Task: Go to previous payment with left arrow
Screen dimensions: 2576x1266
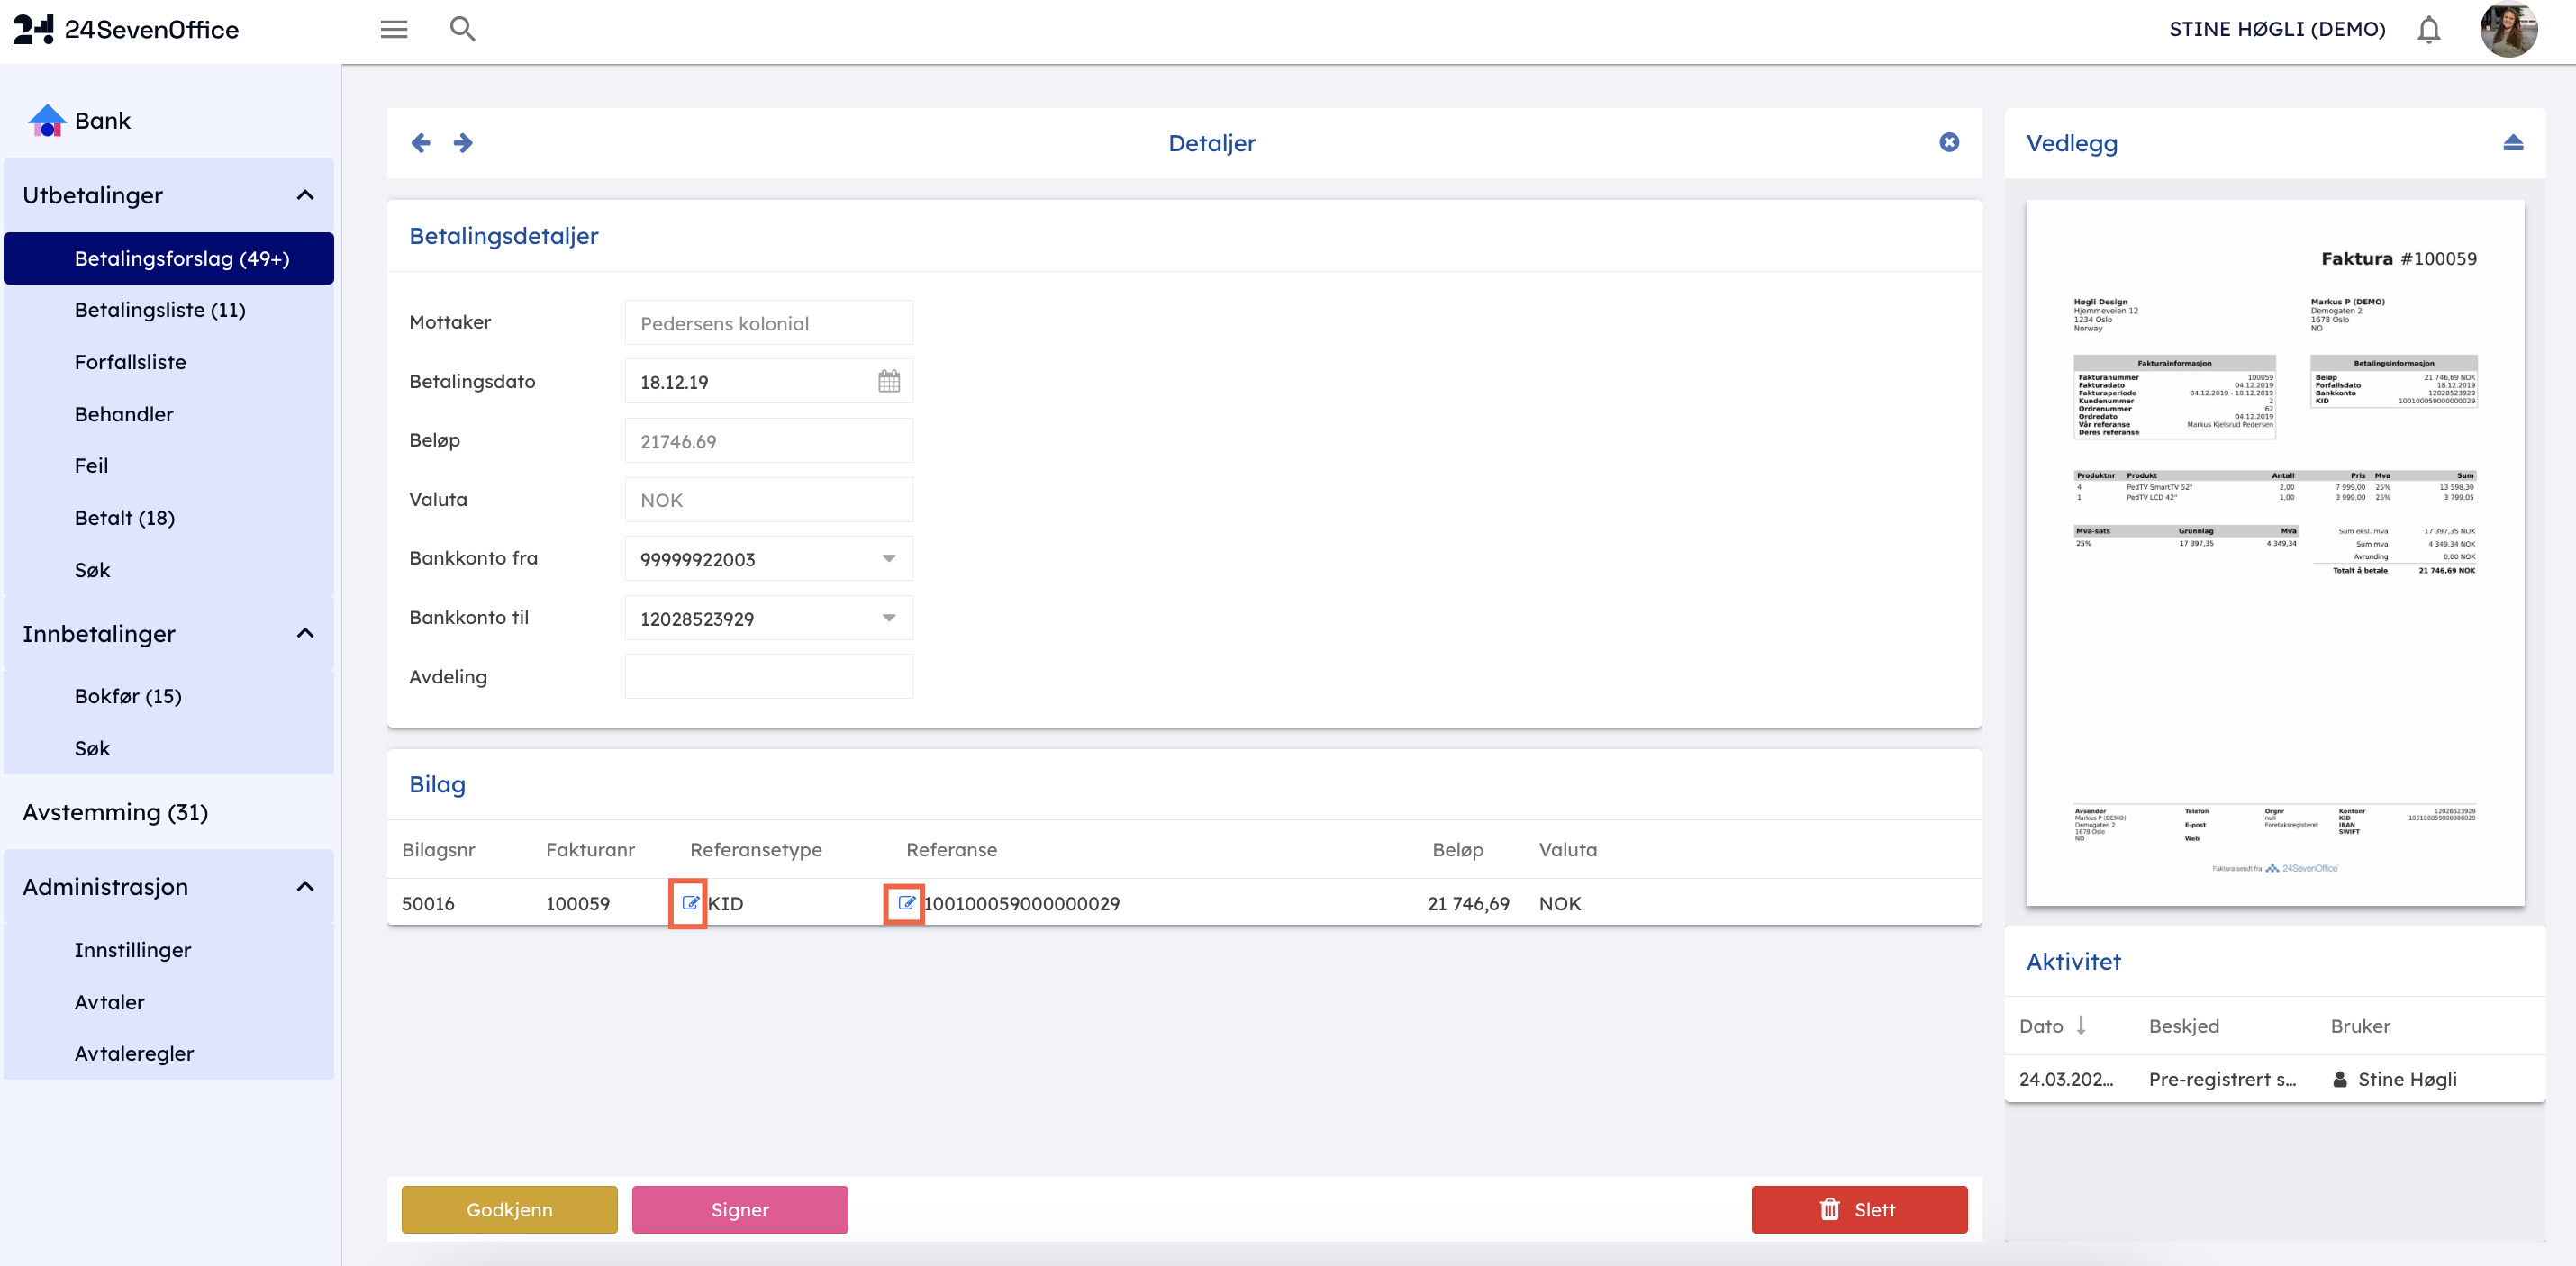Action: (x=421, y=143)
